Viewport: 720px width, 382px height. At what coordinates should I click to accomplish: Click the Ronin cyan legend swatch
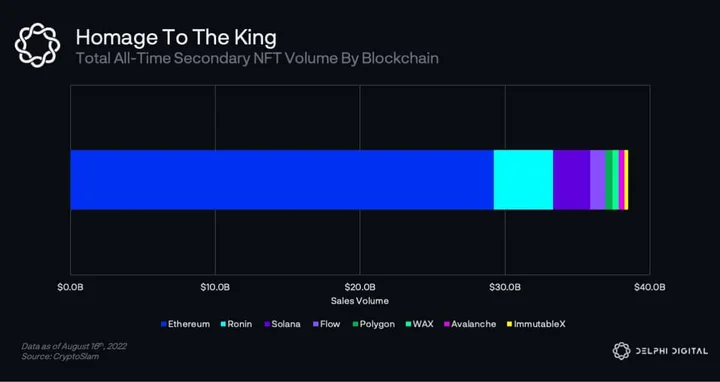pos(224,325)
